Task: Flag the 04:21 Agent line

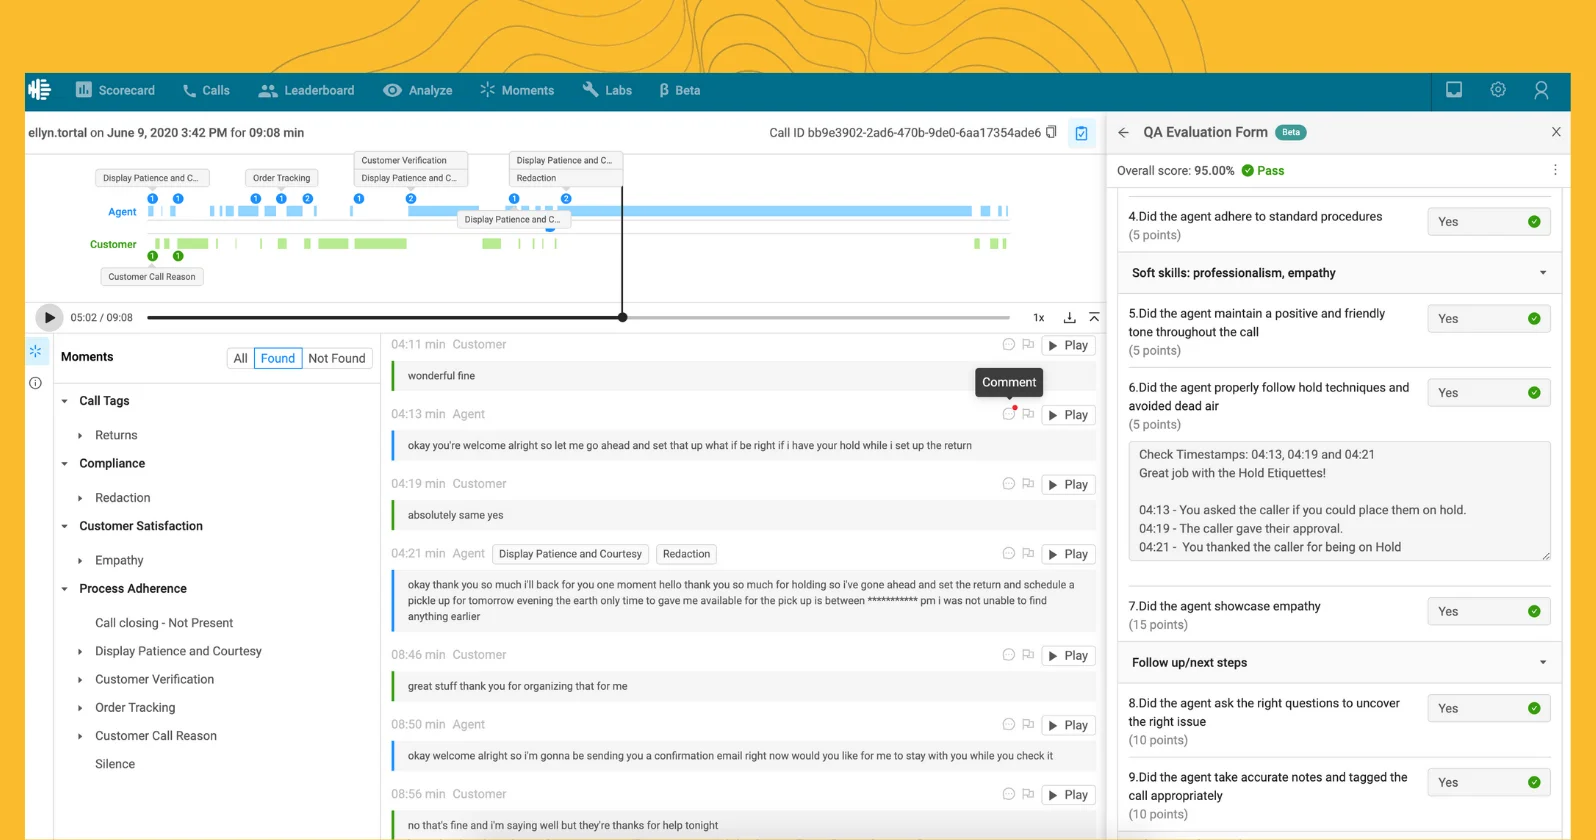Action: click(1028, 553)
